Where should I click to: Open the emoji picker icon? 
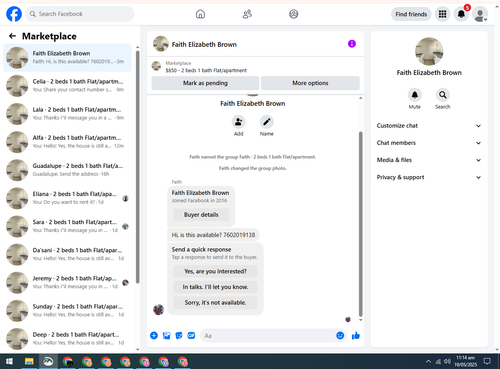click(340, 335)
